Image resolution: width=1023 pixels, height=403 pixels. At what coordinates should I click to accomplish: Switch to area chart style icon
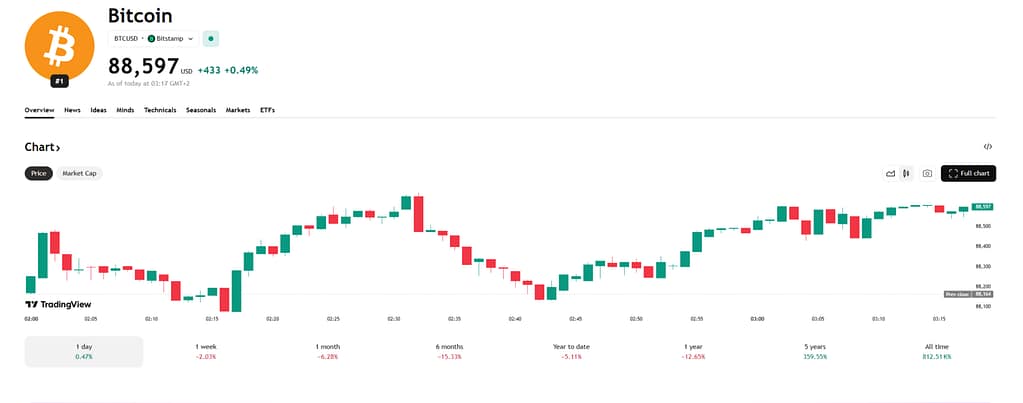click(x=890, y=173)
